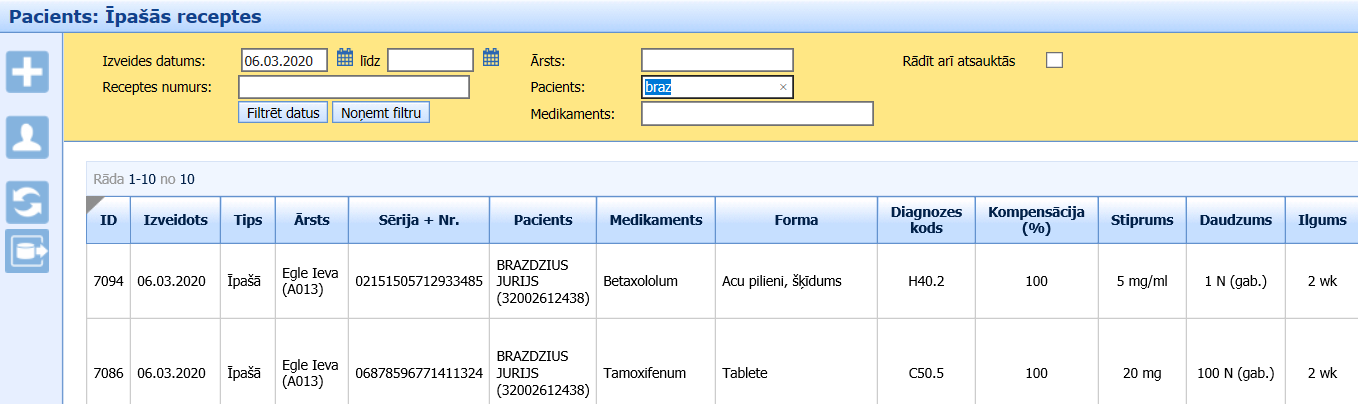The width and height of the screenshot is (1358, 404).
Task: Click the database export sidebar icon
Action: click(x=27, y=251)
